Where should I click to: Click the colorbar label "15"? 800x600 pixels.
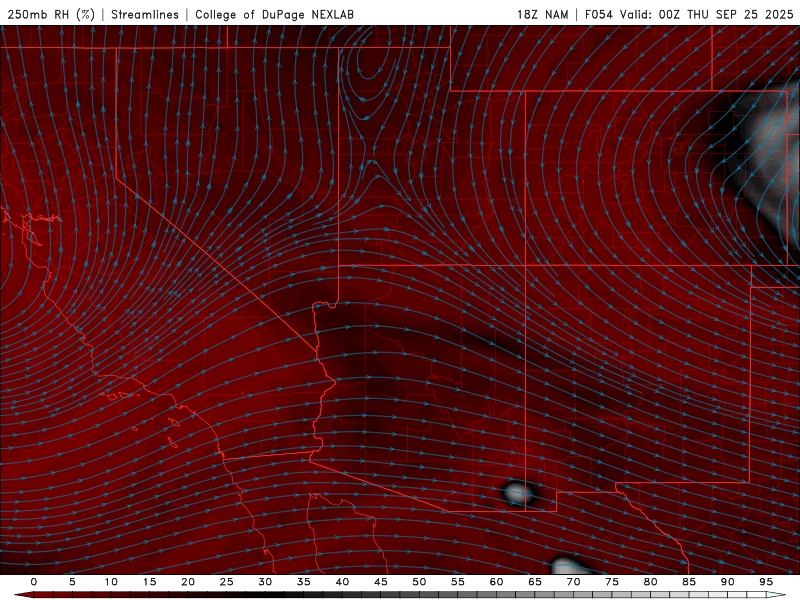(149, 582)
